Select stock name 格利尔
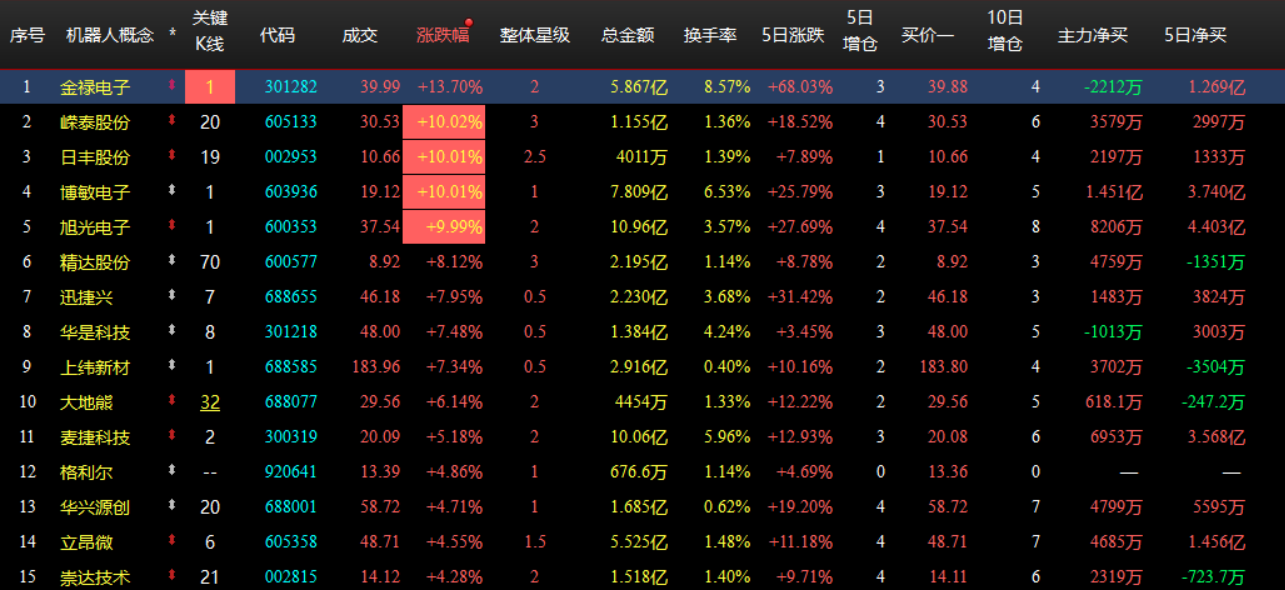Viewport: 1285px width, 590px height. 87,472
